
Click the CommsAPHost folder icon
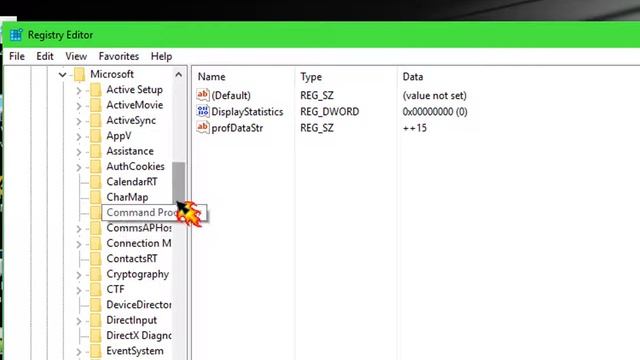96,228
